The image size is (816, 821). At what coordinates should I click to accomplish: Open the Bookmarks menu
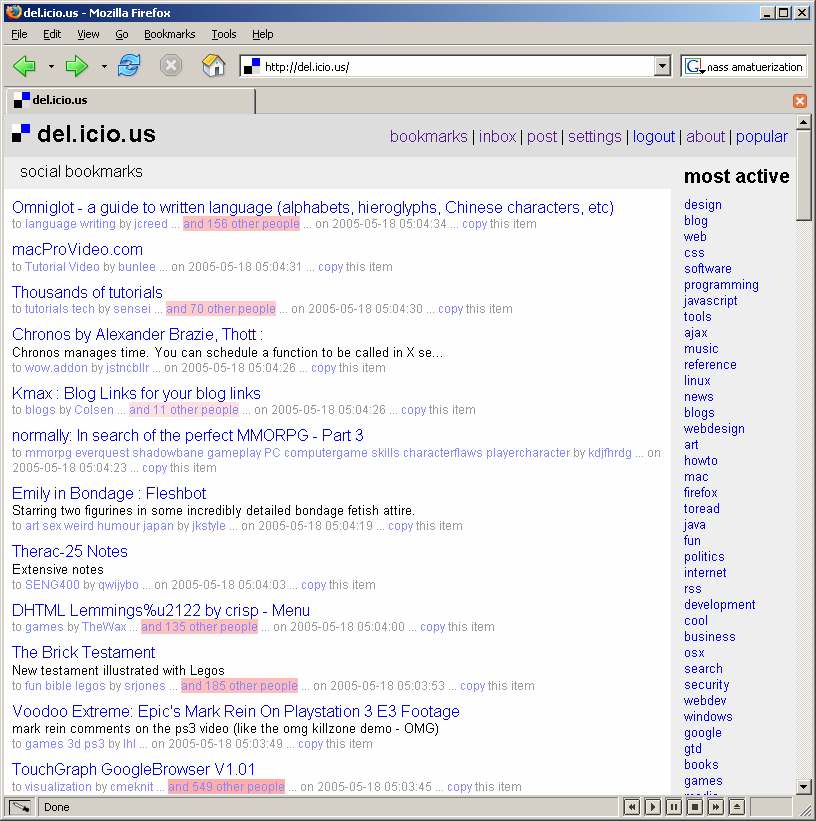[170, 35]
